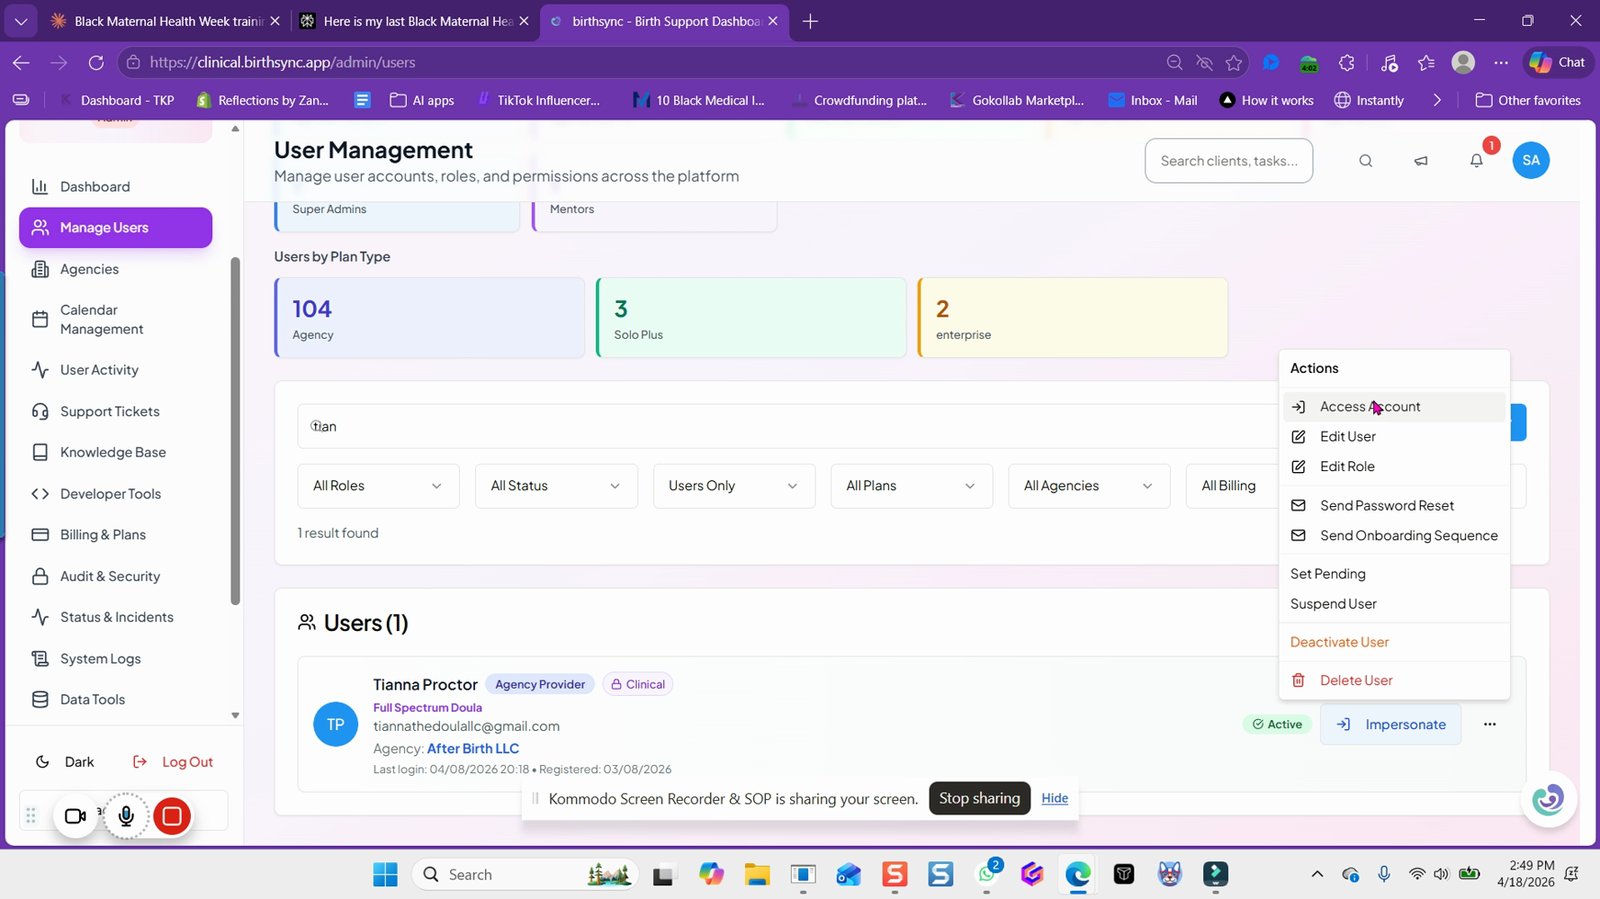Open the SA profile avatar
This screenshot has width=1600, height=899.
click(x=1531, y=160)
